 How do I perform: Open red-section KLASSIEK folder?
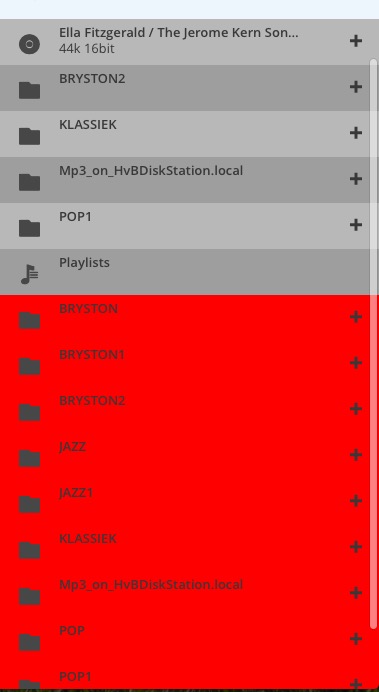point(185,548)
